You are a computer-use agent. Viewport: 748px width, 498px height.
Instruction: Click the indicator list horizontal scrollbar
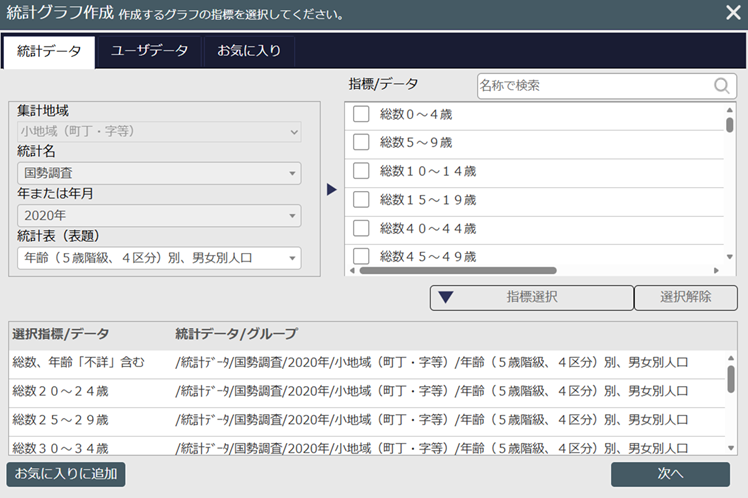click(458, 270)
